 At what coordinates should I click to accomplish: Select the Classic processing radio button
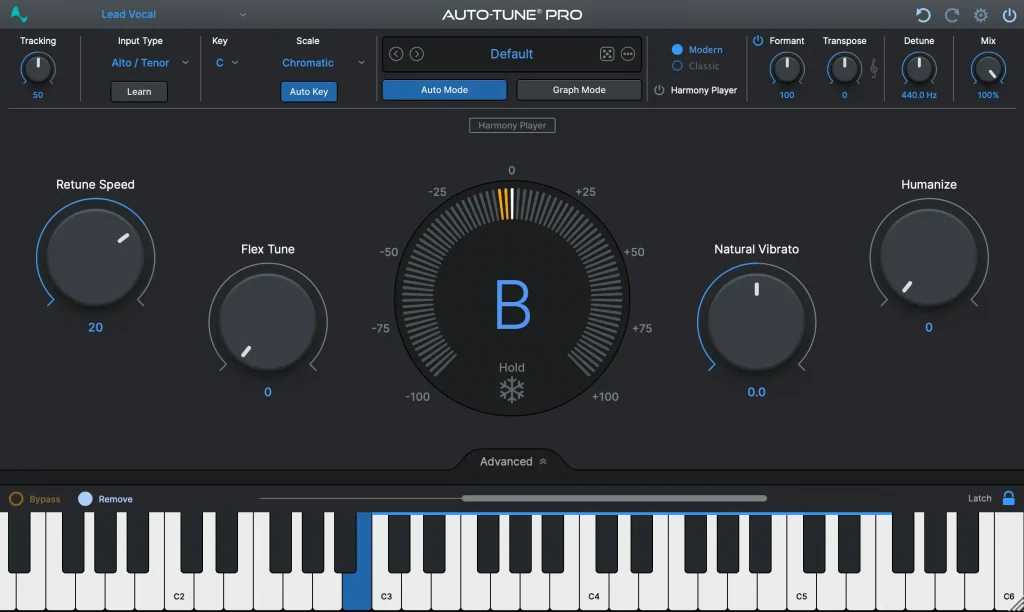(677, 66)
